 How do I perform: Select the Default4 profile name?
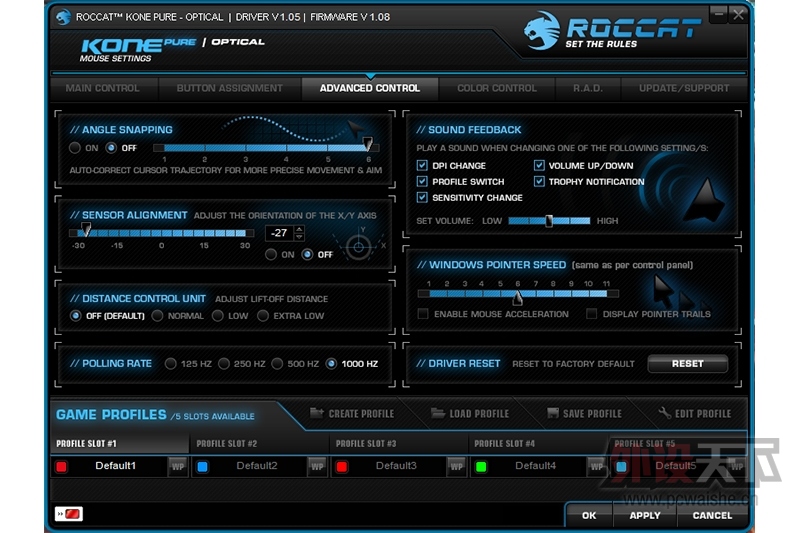tap(535, 466)
